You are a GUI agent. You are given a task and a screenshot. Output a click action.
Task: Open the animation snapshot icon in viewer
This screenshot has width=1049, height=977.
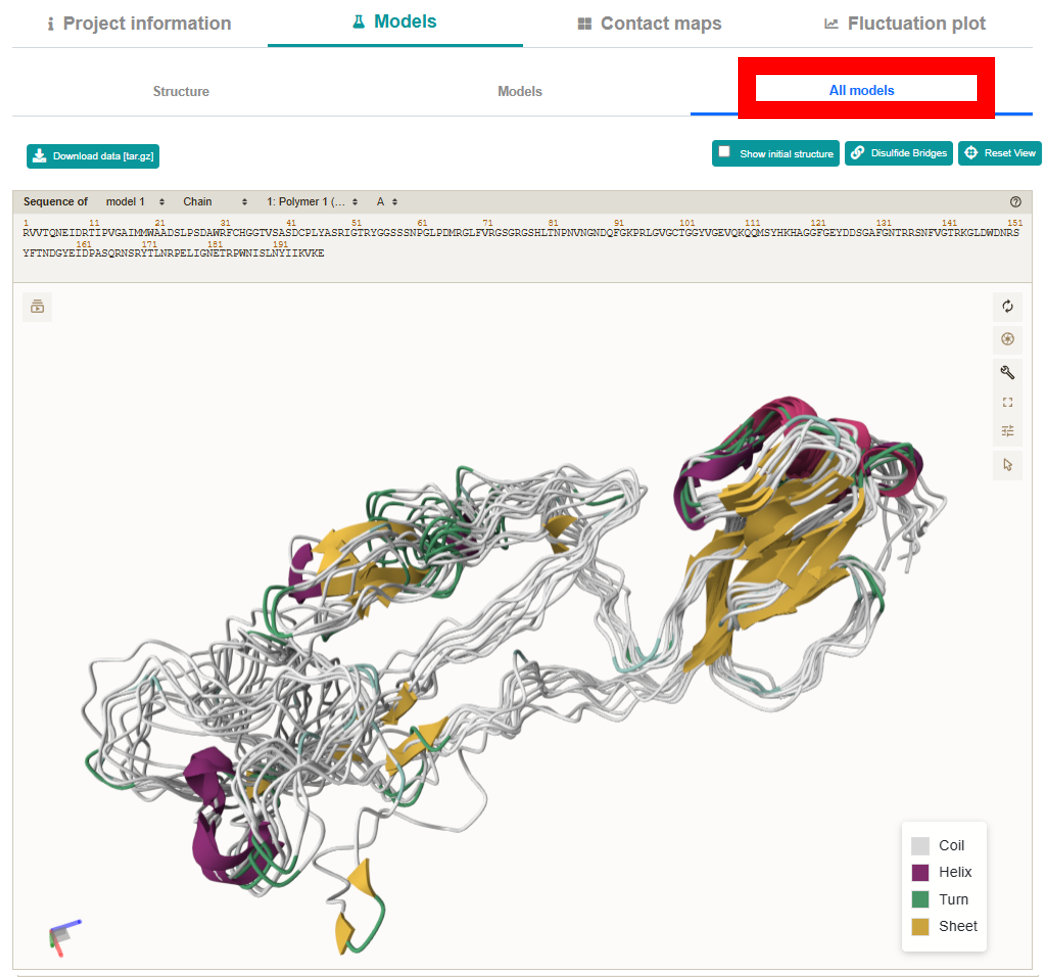[37, 307]
